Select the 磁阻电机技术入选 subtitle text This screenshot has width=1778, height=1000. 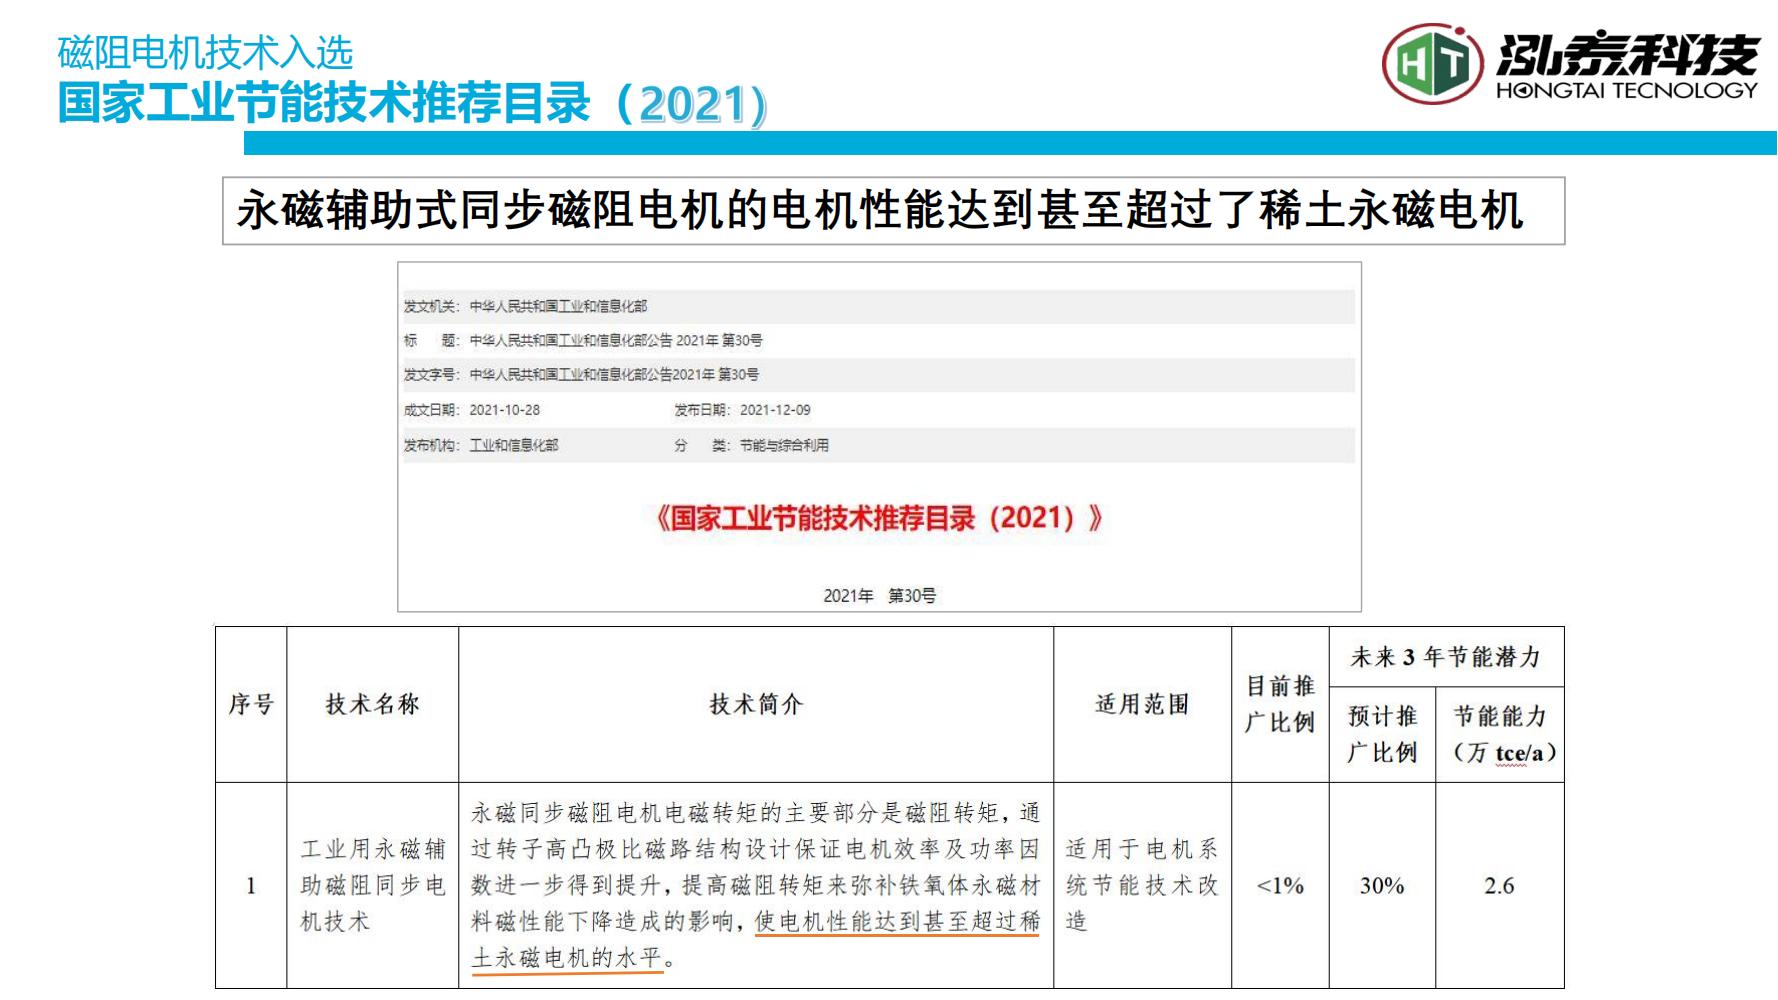[x=205, y=53]
